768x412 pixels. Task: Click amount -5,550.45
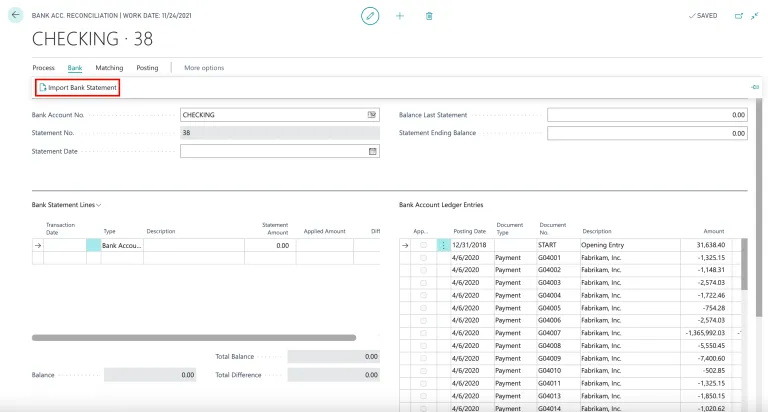point(711,346)
